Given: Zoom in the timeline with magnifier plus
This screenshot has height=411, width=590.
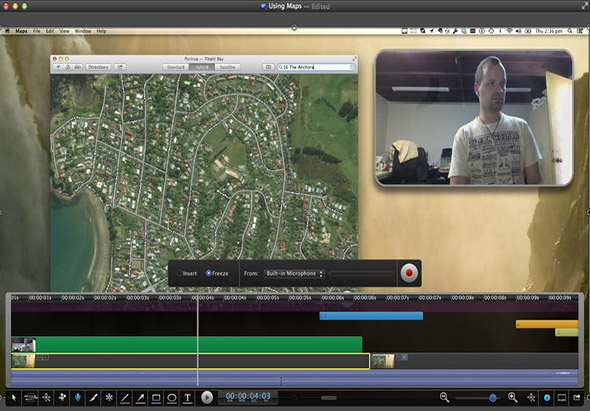Looking at the screenshot, I should click(x=512, y=397).
